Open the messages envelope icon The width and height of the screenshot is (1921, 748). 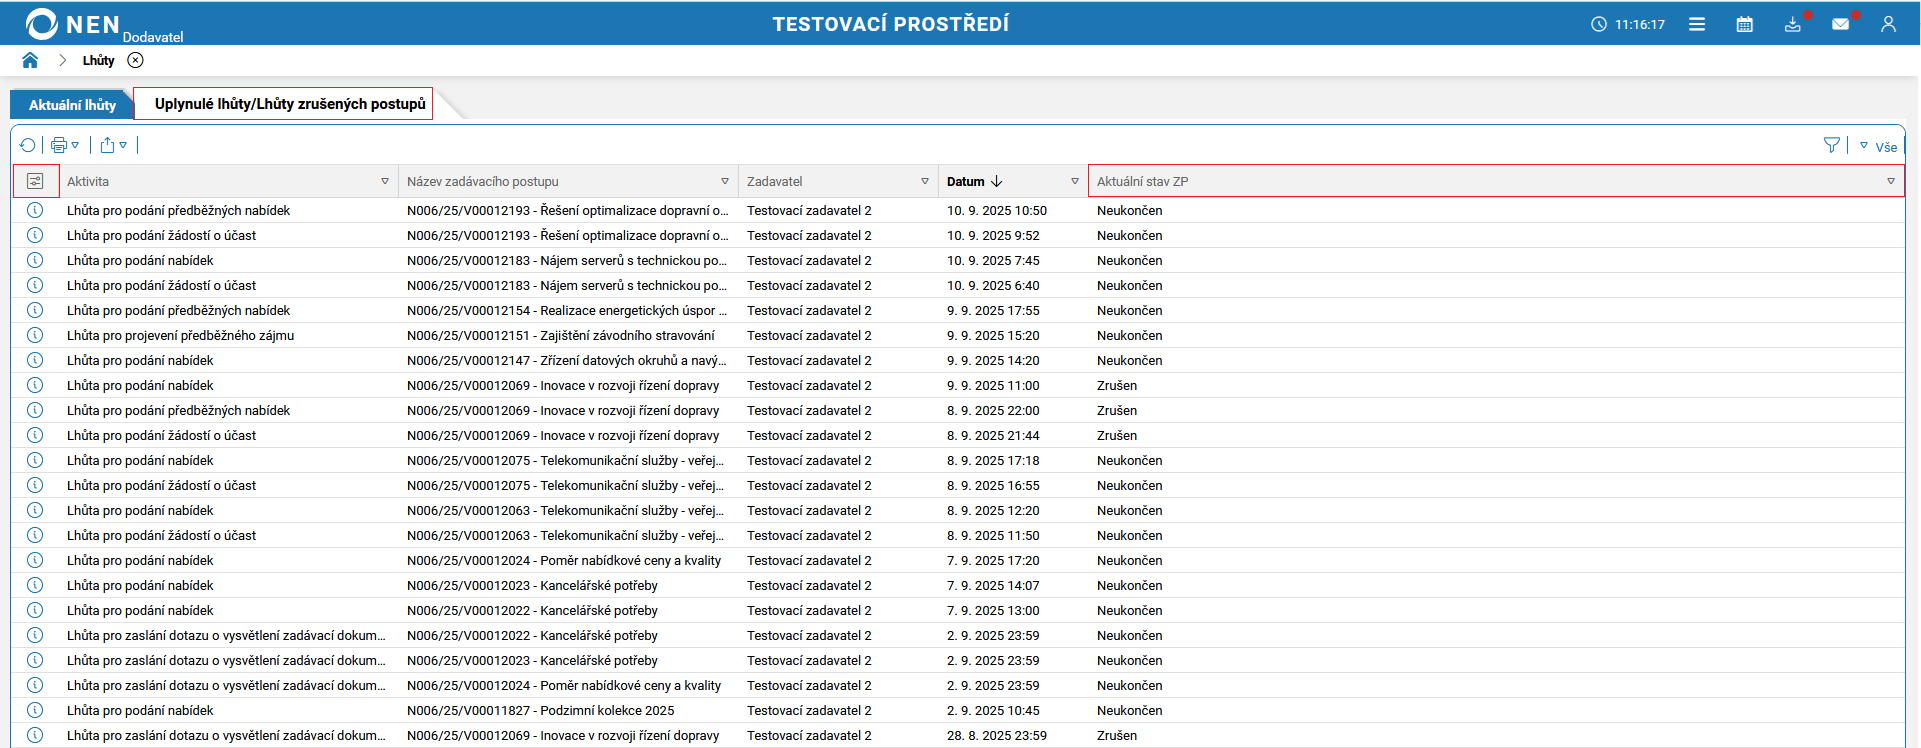(1840, 24)
